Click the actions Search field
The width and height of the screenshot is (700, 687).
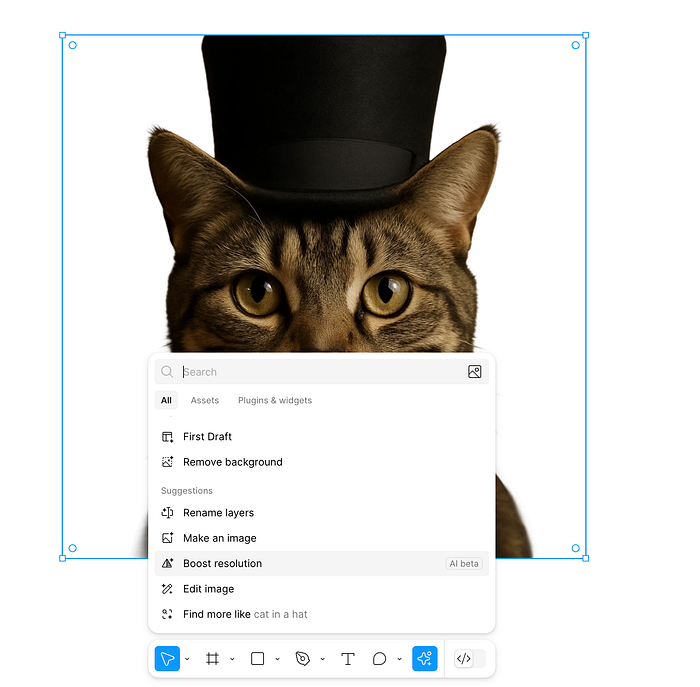[320, 372]
